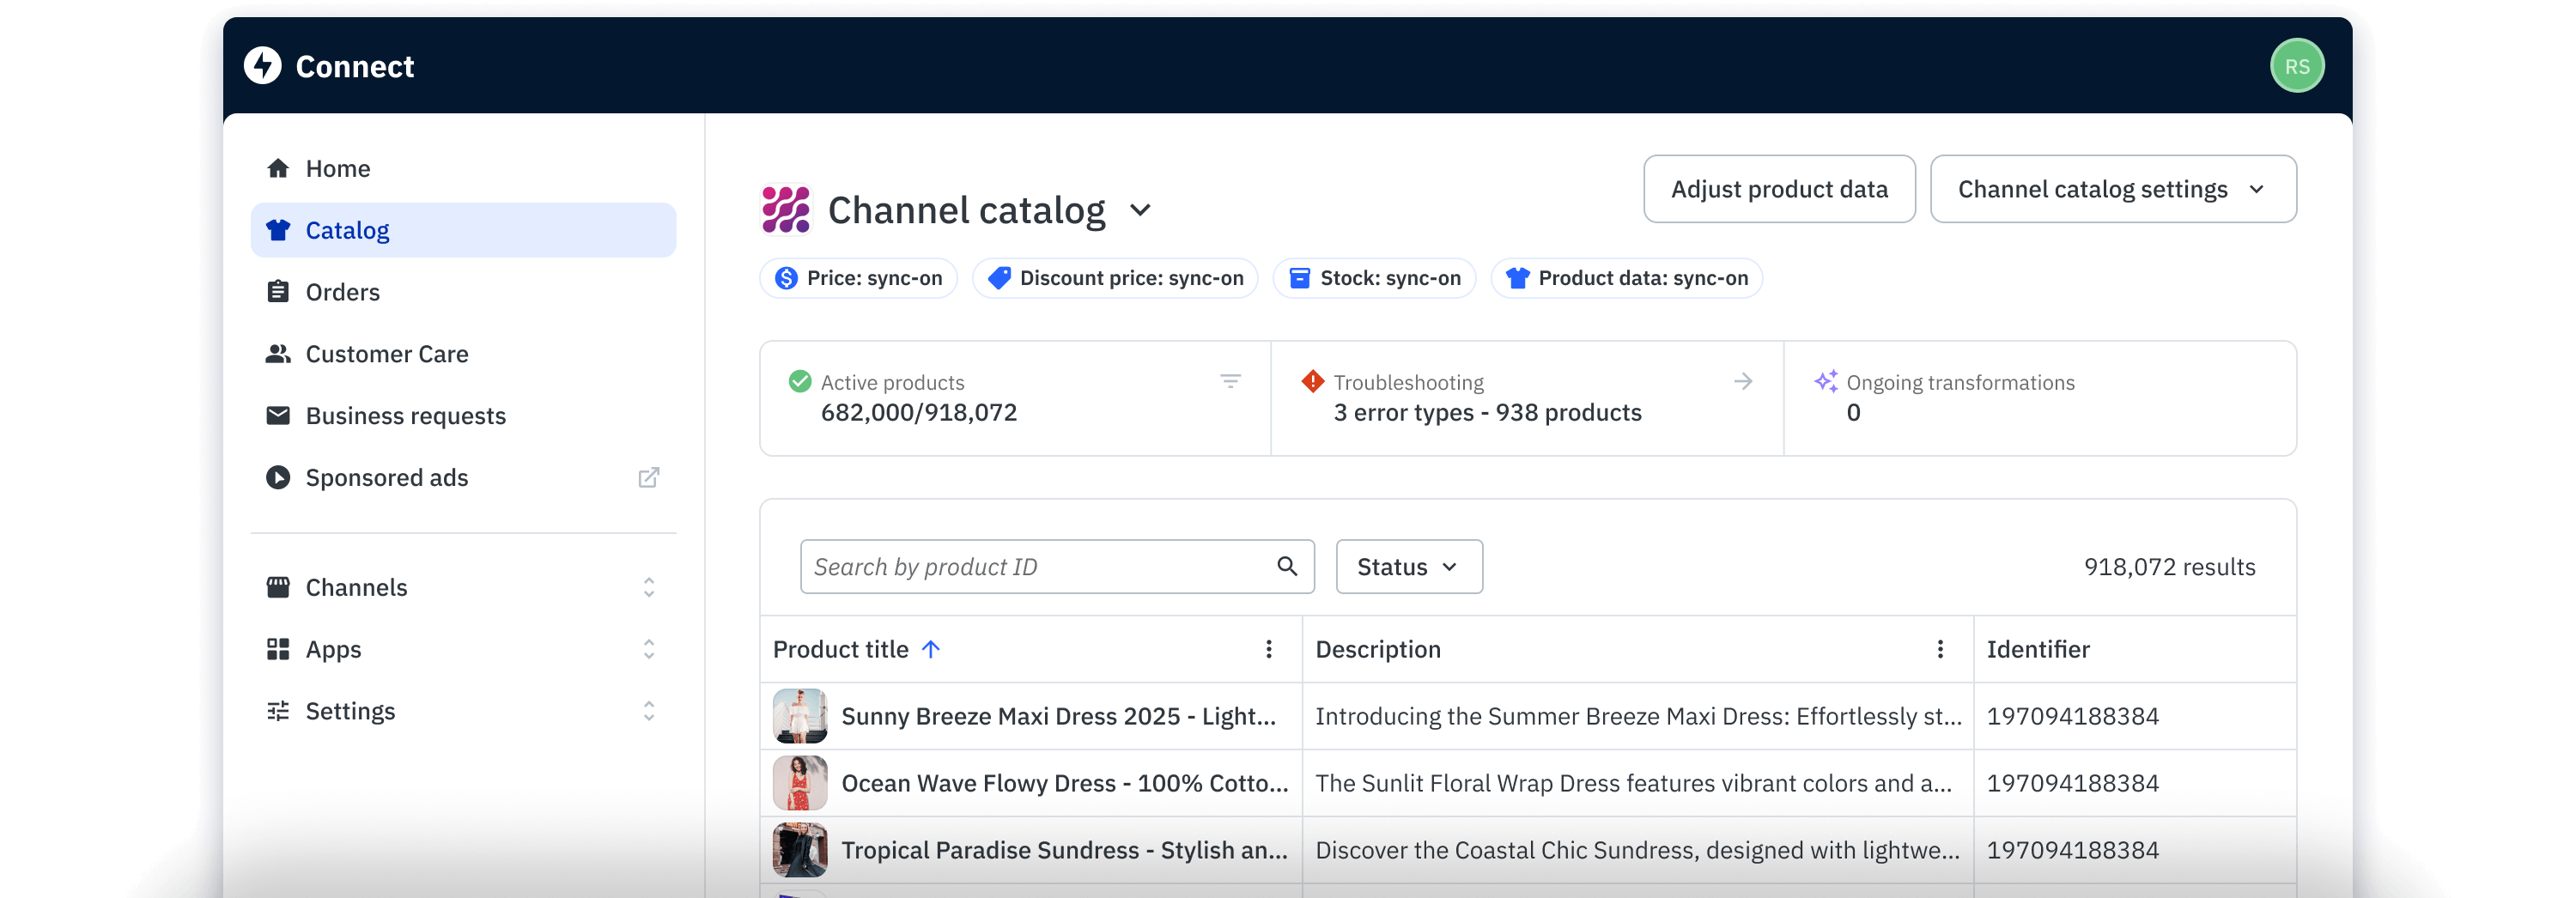Image resolution: width=2576 pixels, height=898 pixels.
Task: Toggle the Stock sync-on chip
Action: [x=1374, y=279]
